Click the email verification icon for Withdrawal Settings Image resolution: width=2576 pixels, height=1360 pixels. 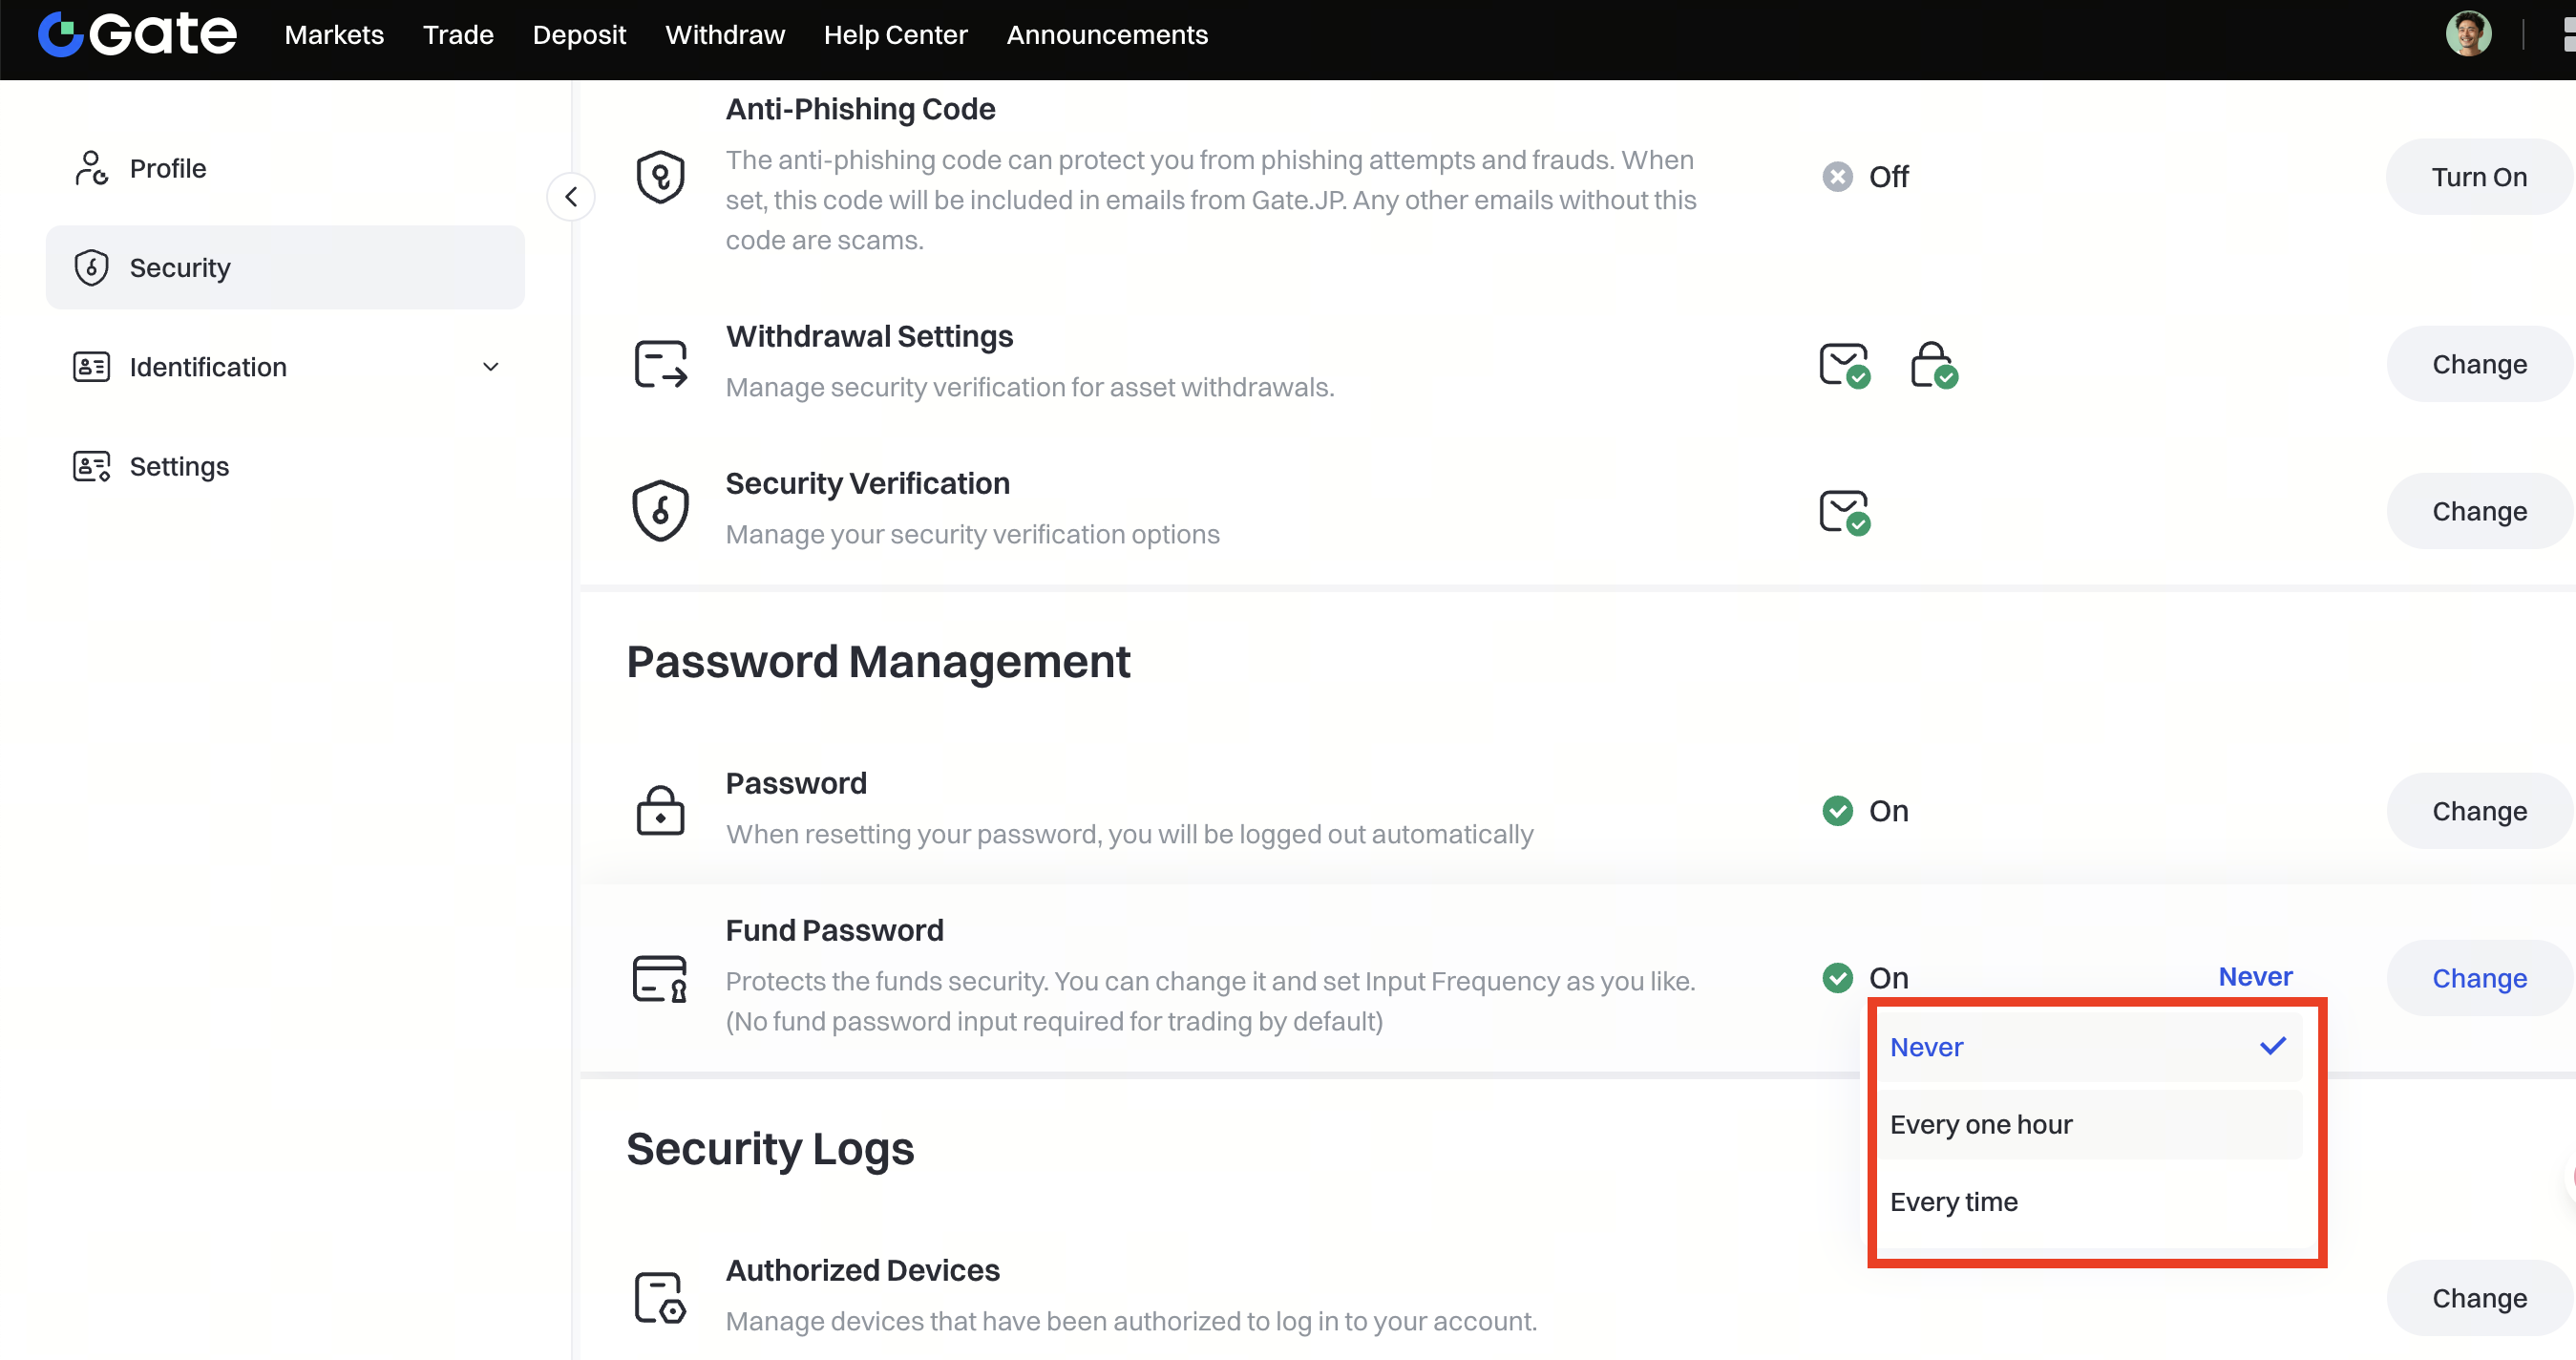click(x=1844, y=364)
